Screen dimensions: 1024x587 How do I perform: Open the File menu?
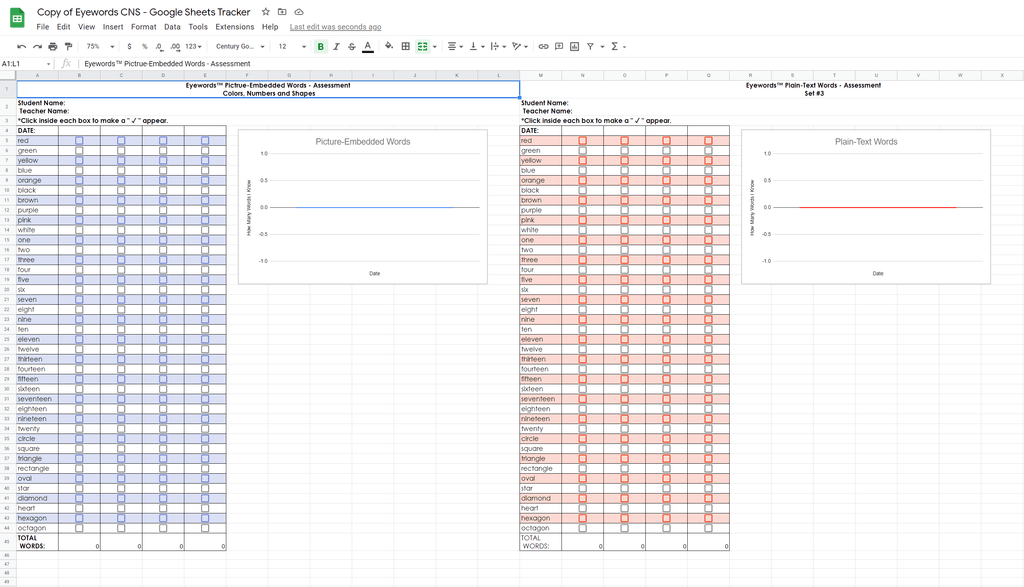pyautogui.click(x=43, y=27)
